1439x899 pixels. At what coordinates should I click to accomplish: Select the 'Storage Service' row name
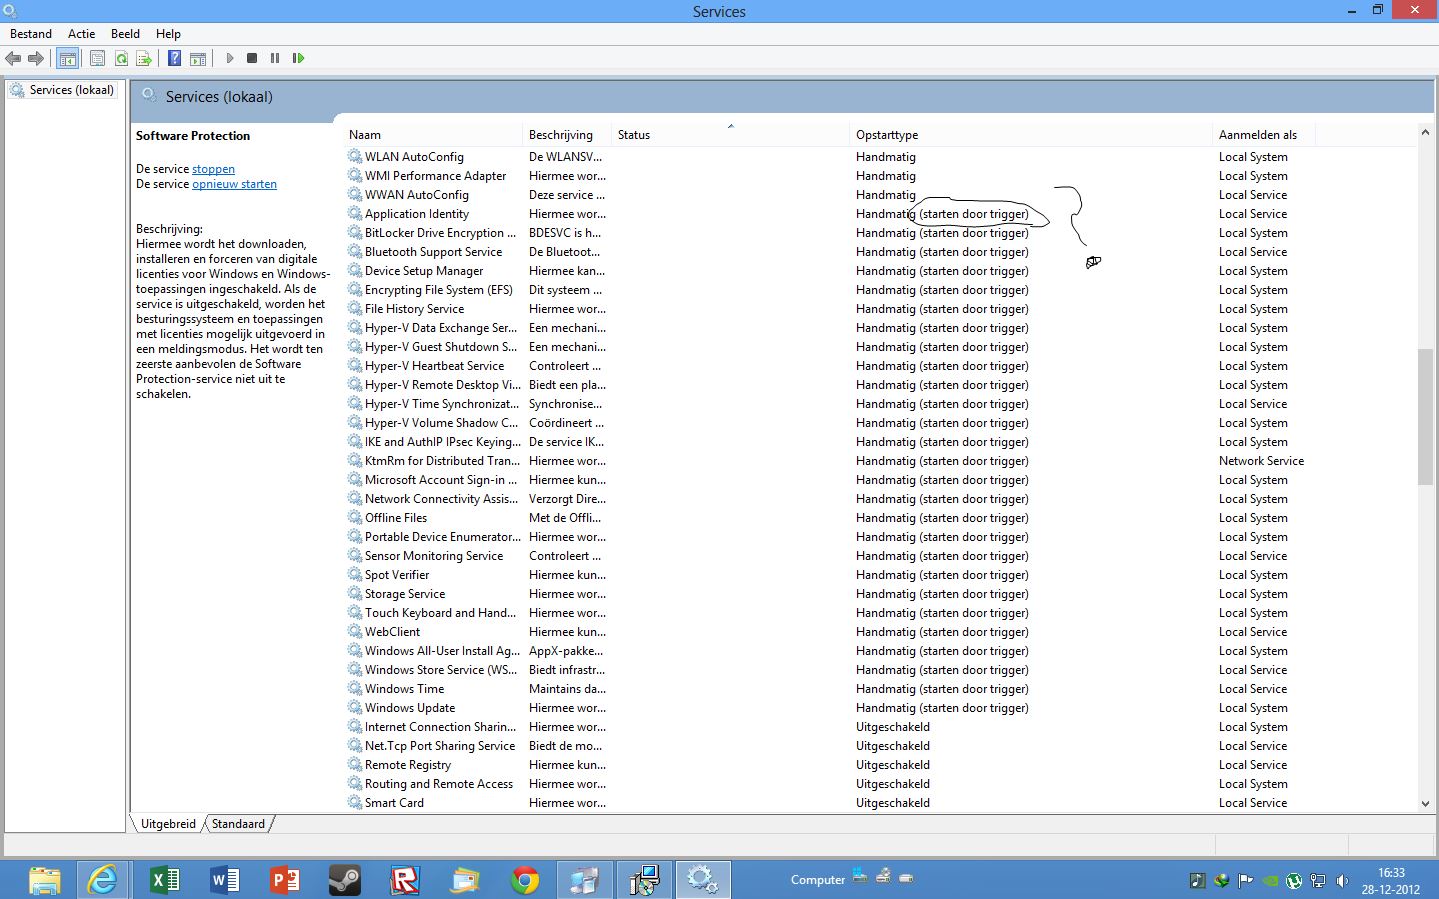(405, 594)
